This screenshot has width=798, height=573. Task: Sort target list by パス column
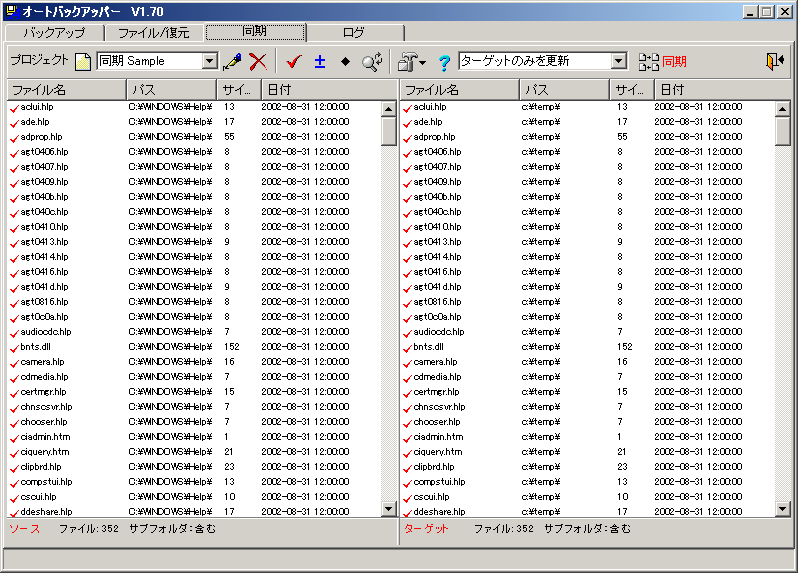pos(564,90)
